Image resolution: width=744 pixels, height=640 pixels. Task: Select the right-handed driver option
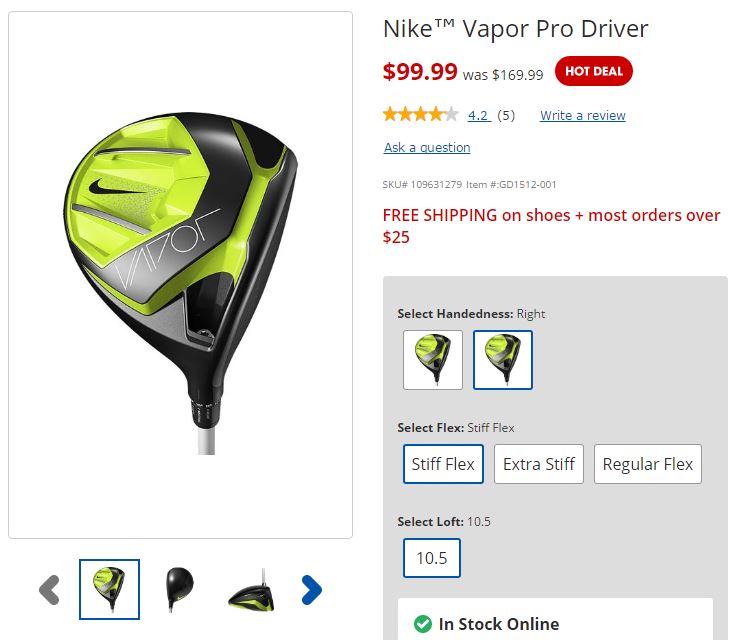tap(503, 360)
